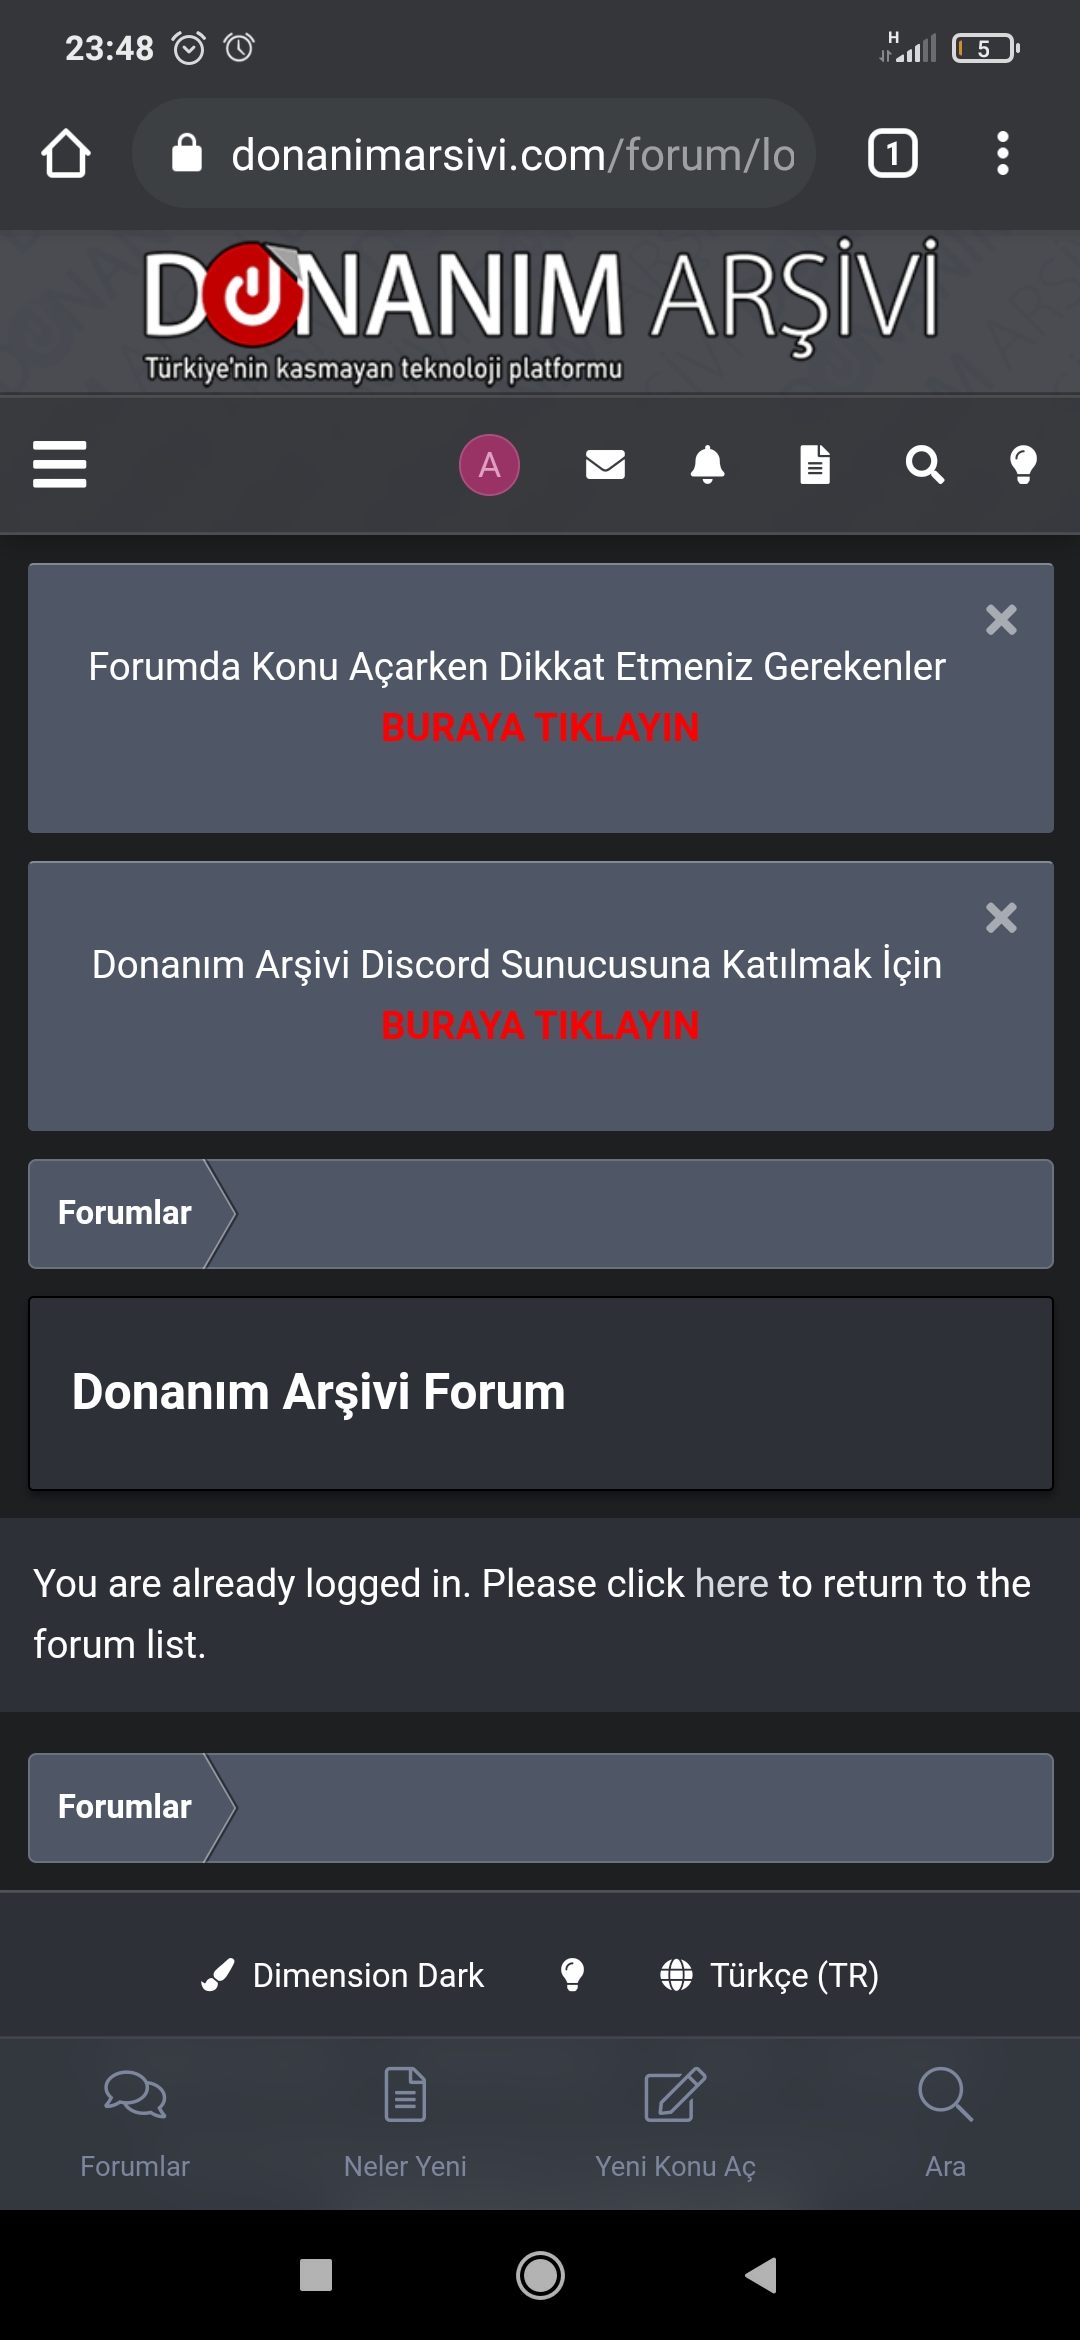Tap the browser home icon
This screenshot has width=1080, height=2340.
66,154
